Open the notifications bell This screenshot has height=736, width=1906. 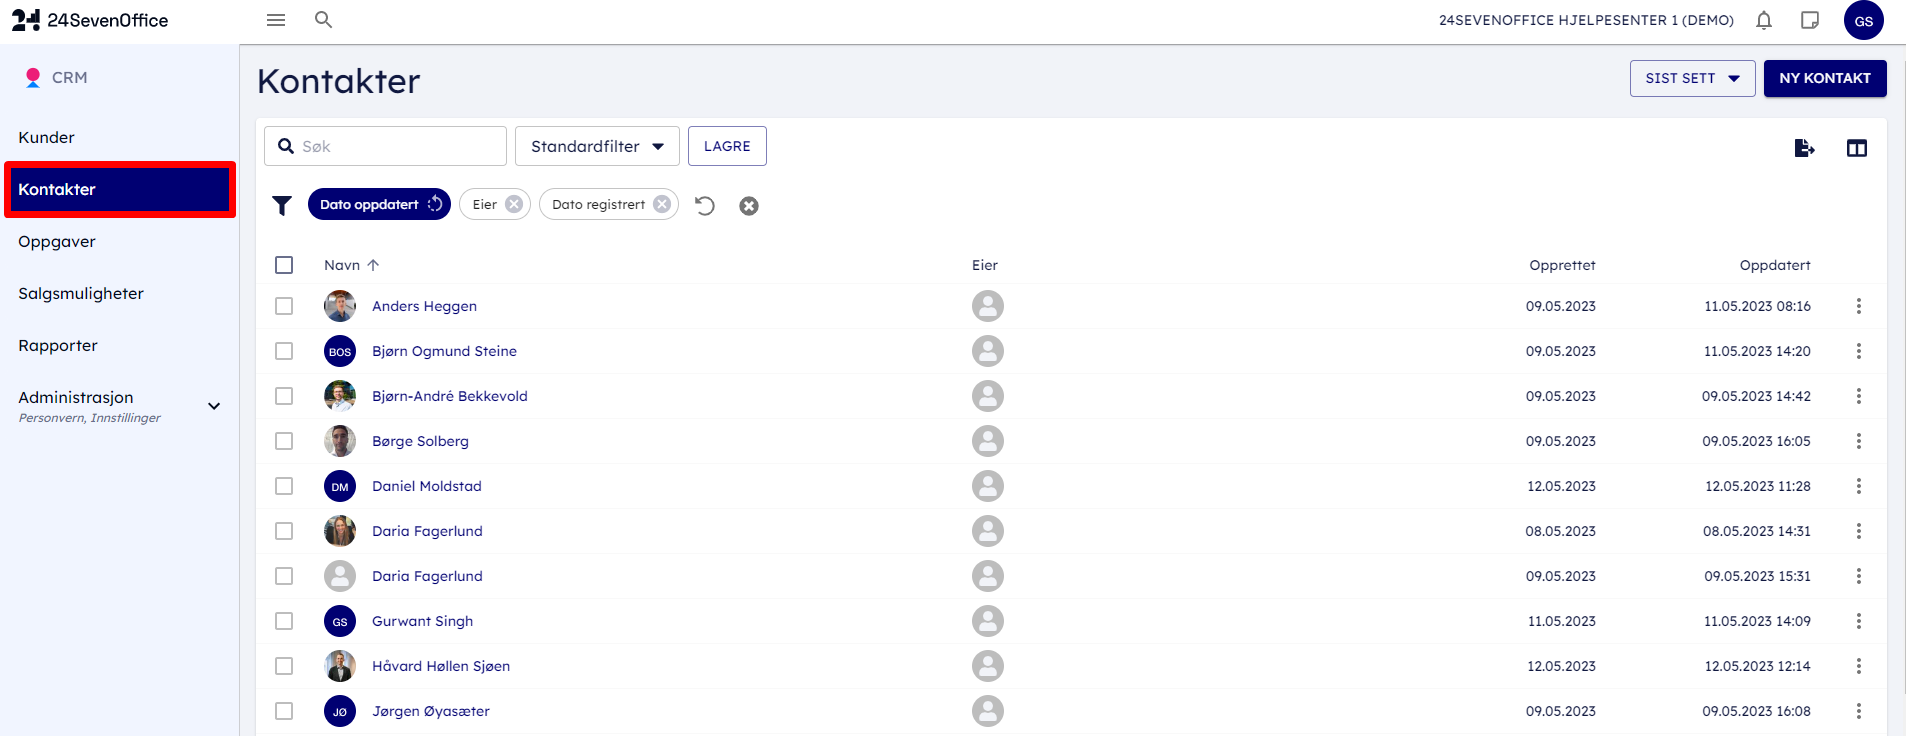[x=1764, y=20]
